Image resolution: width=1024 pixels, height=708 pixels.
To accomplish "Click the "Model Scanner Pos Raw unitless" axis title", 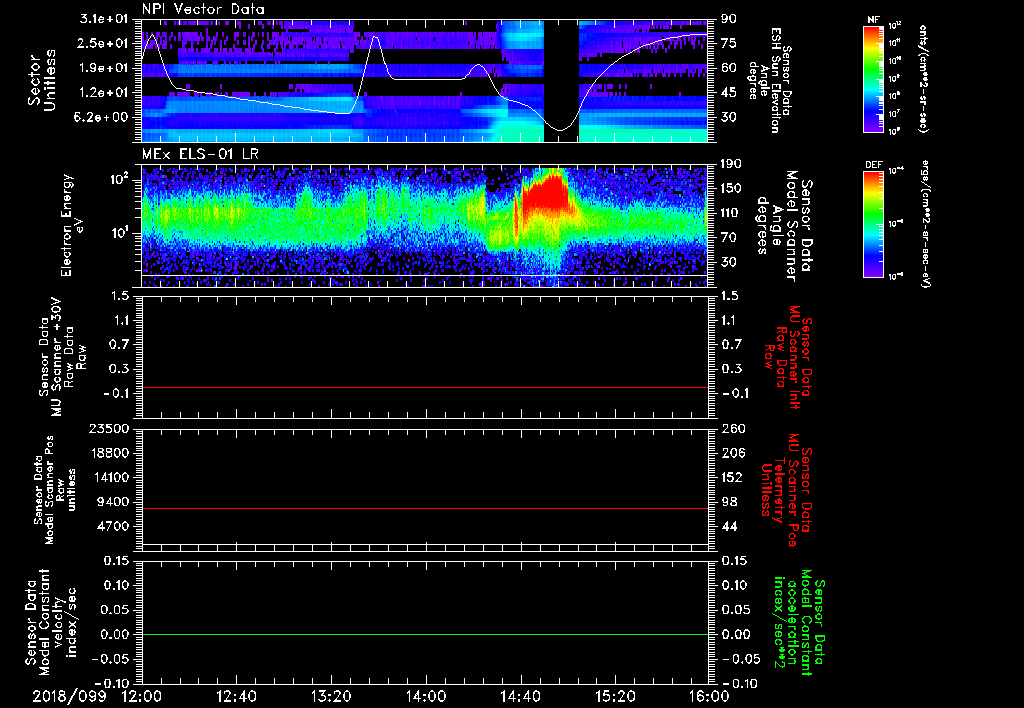I will click(54, 490).
